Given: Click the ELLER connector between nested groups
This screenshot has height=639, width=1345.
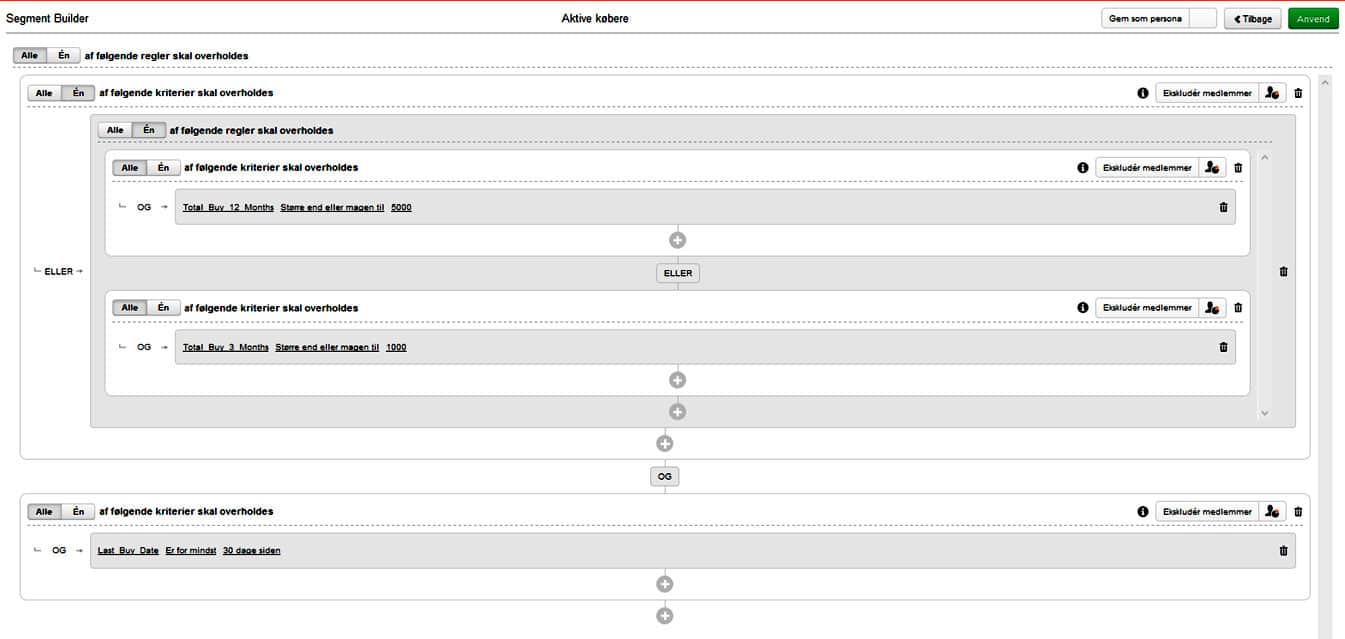Looking at the screenshot, I should (x=677, y=273).
